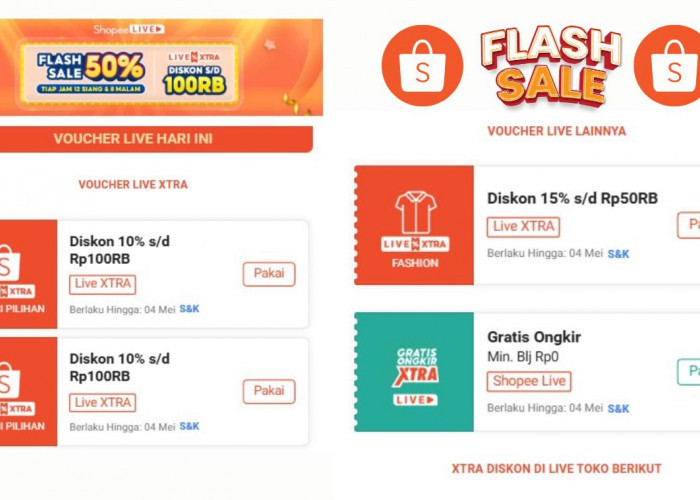Click the Xtra Diskon di Live Toko Berikut heading
Viewport: 700px width, 500px height.
556,468
